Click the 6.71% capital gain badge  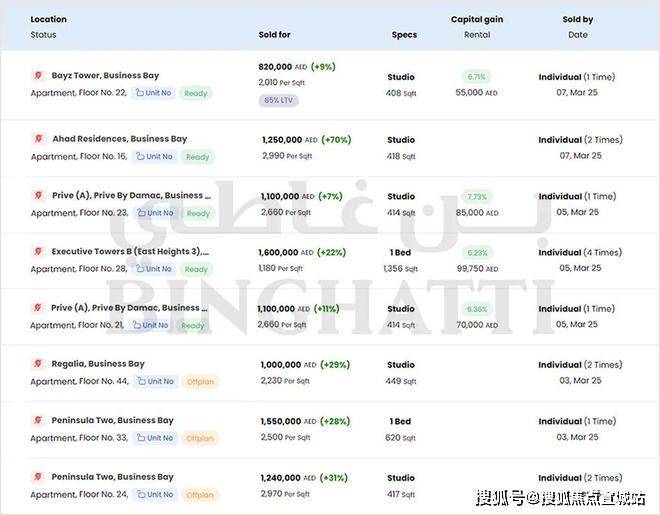tap(477, 76)
